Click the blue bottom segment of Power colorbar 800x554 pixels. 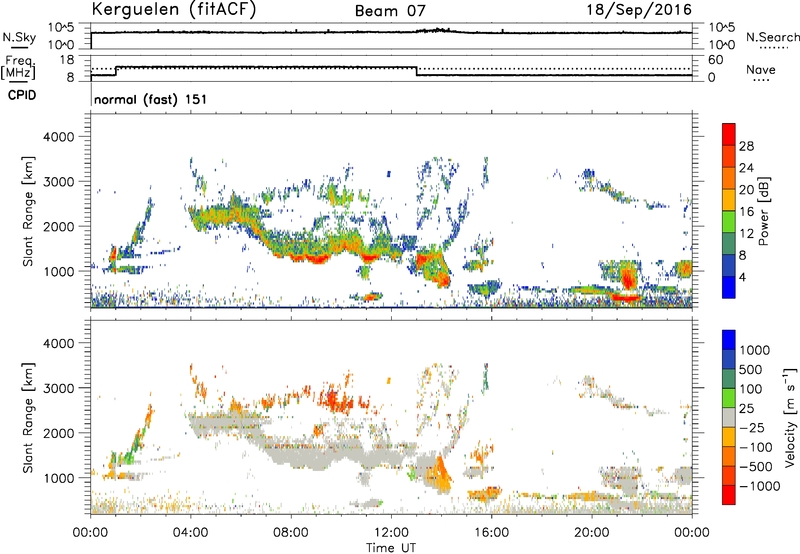point(729,287)
